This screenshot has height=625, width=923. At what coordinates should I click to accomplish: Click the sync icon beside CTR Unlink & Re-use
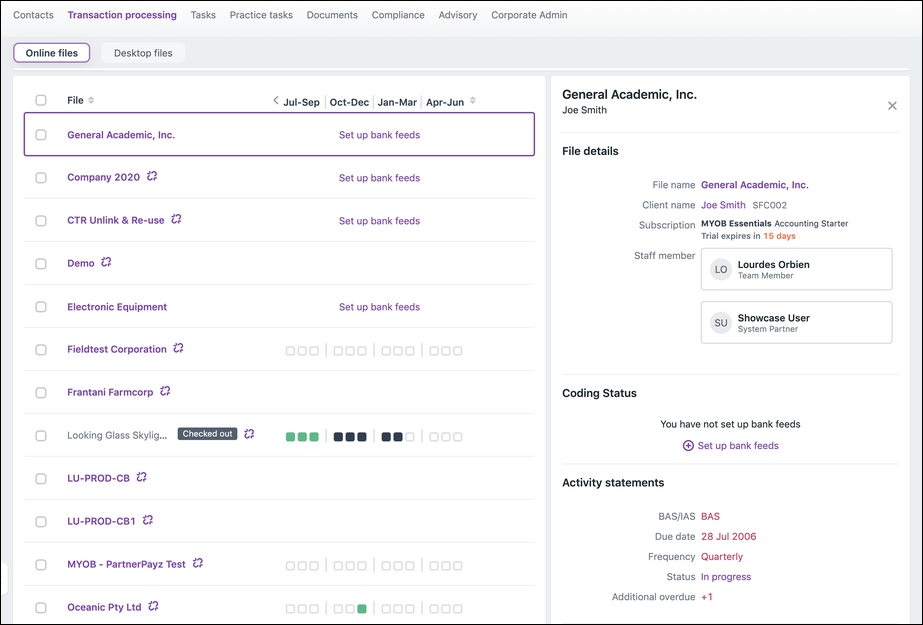click(x=176, y=220)
